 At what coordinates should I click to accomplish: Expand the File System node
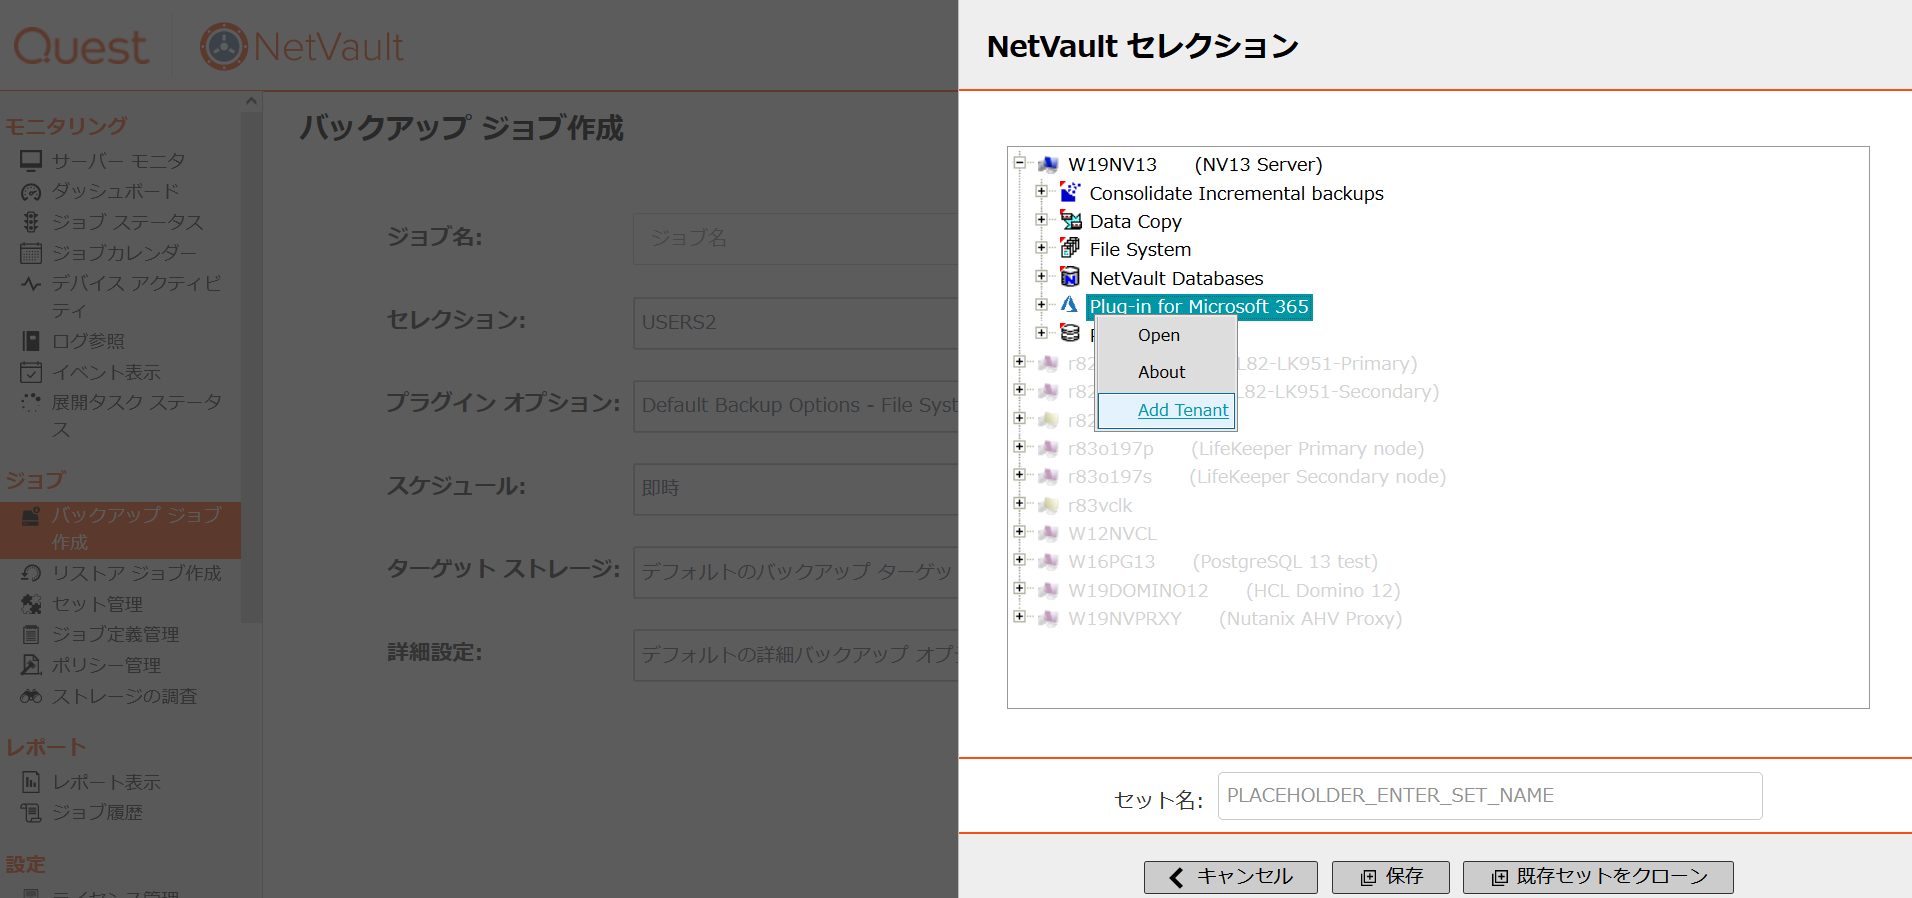pyautogui.click(x=1041, y=248)
